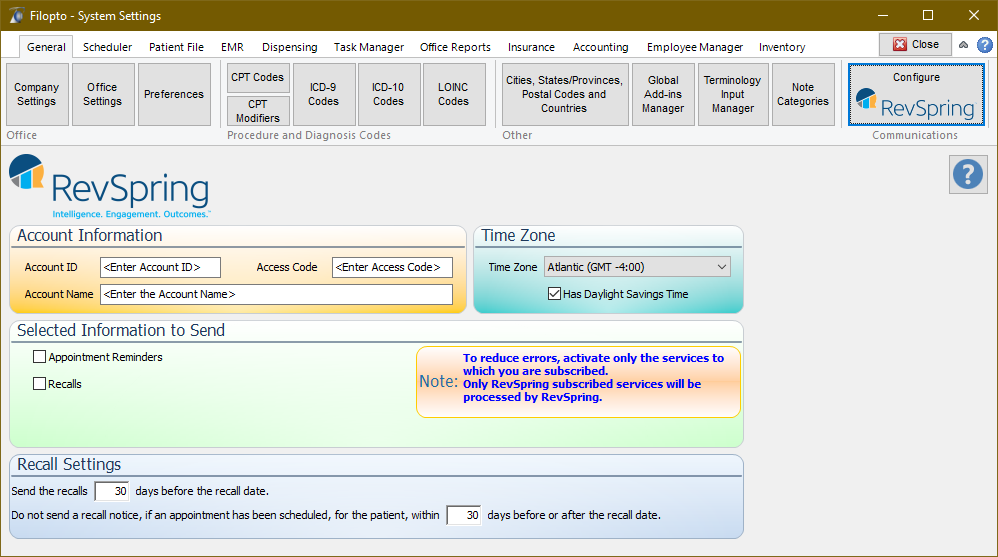Click the Filopto app icon in title bar
The height and width of the screenshot is (557, 998).
16,15
